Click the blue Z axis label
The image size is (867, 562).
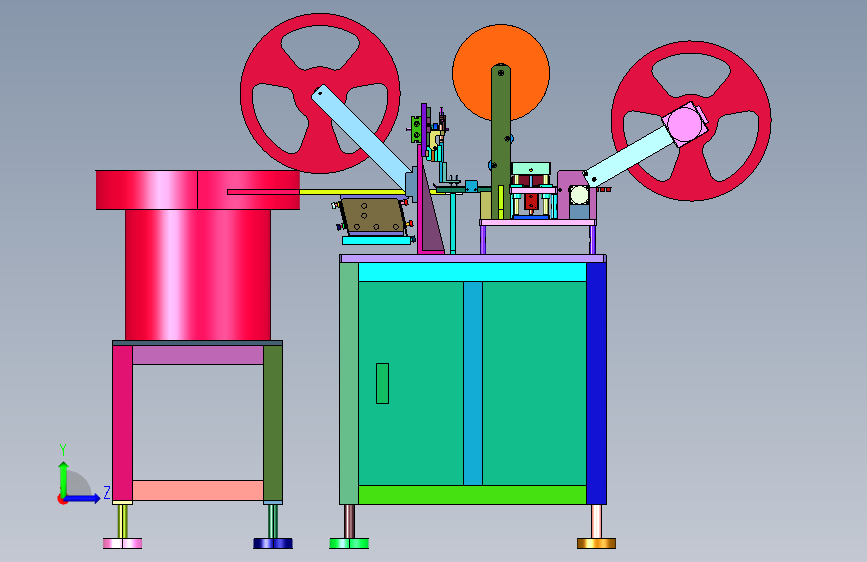107,492
